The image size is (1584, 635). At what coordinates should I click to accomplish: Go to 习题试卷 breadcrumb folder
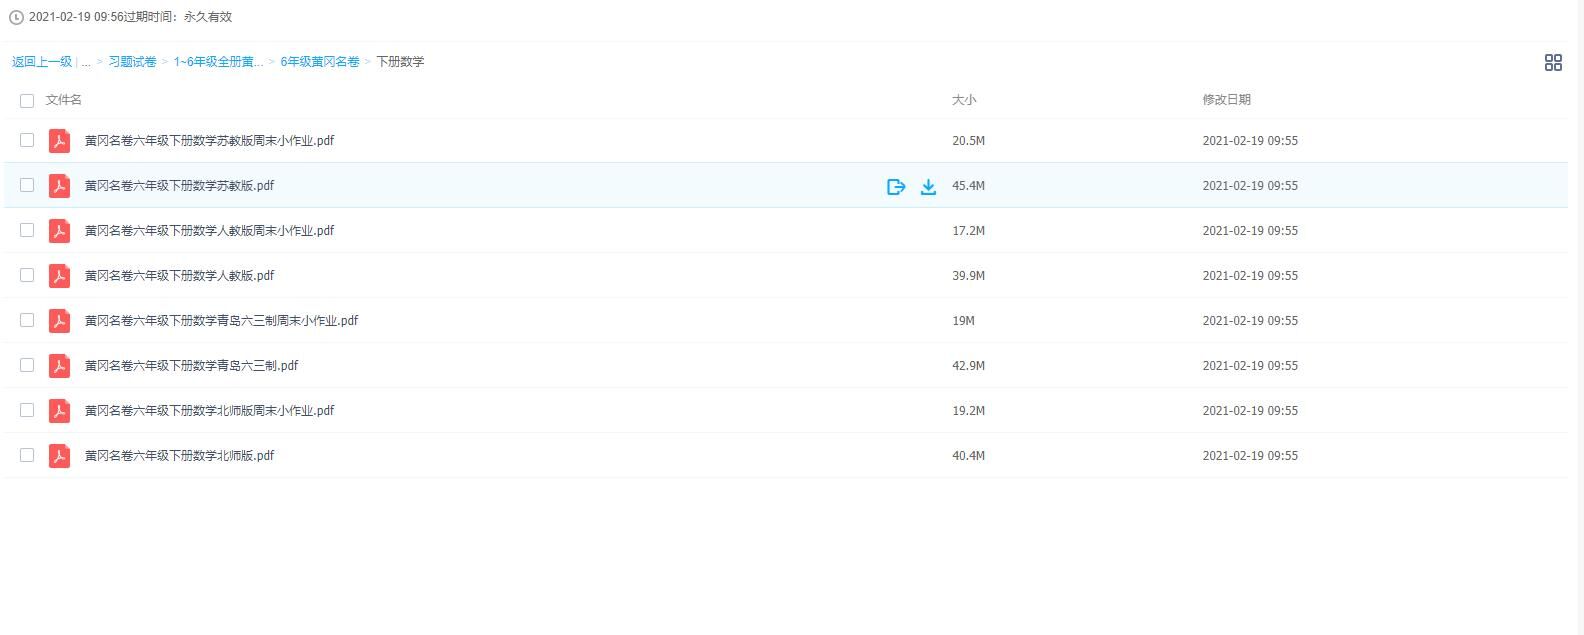pyautogui.click(x=132, y=62)
